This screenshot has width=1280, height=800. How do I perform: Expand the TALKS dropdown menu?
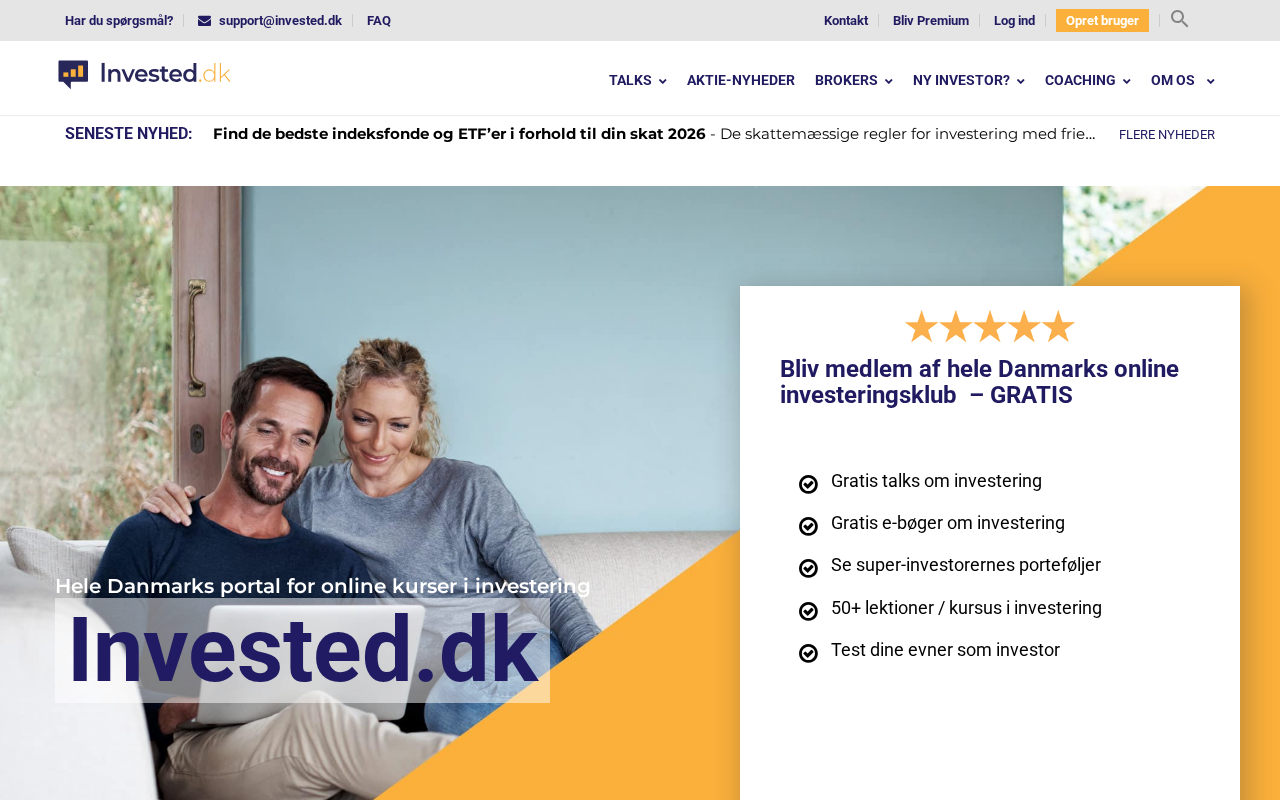point(637,81)
